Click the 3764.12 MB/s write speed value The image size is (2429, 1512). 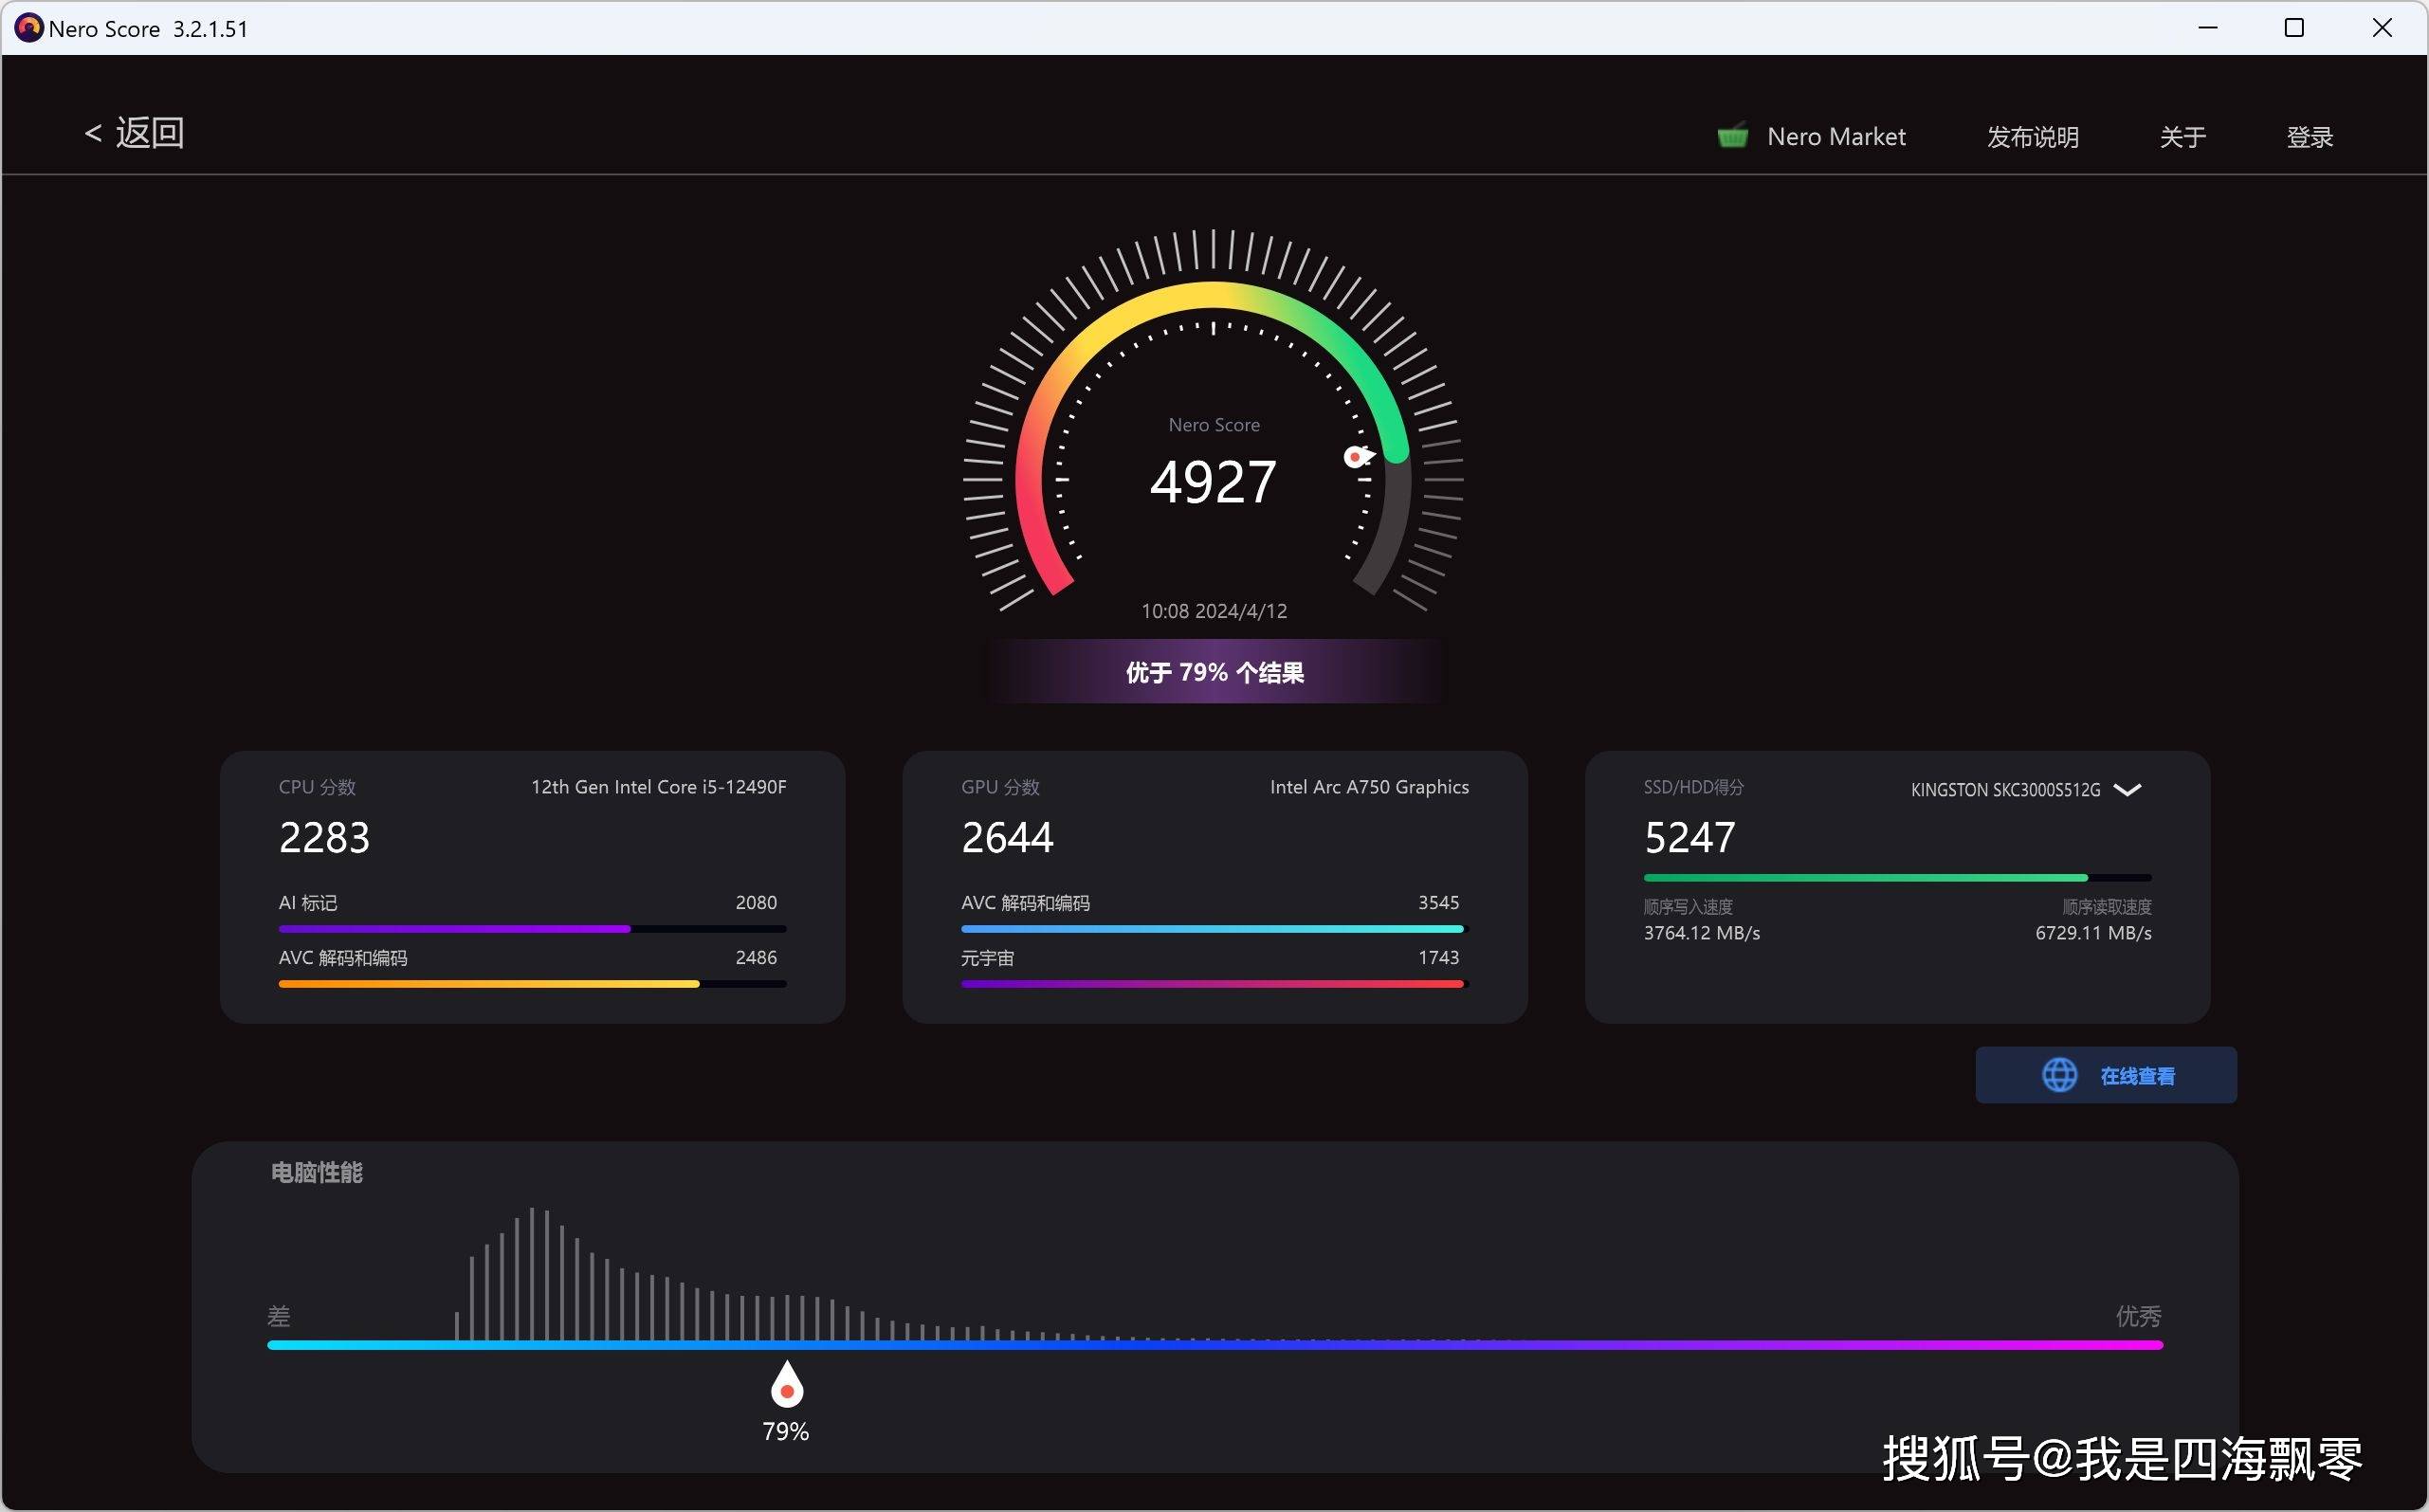[1702, 933]
